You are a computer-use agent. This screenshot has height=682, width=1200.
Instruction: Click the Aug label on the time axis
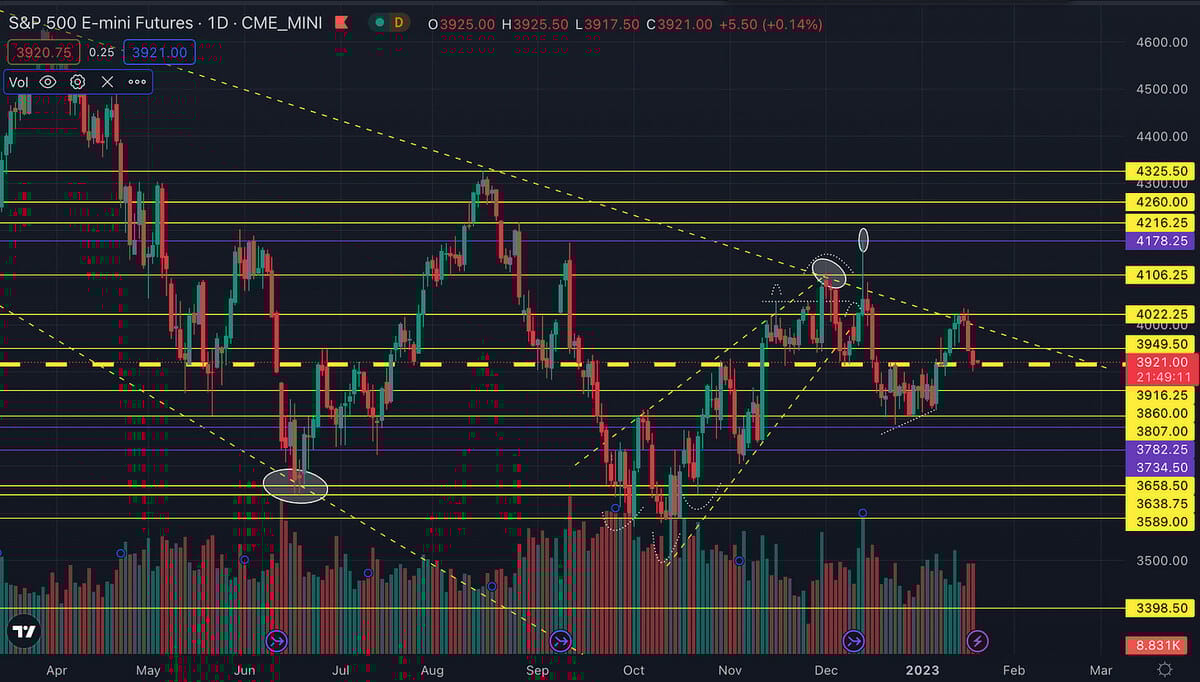pyautogui.click(x=434, y=669)
